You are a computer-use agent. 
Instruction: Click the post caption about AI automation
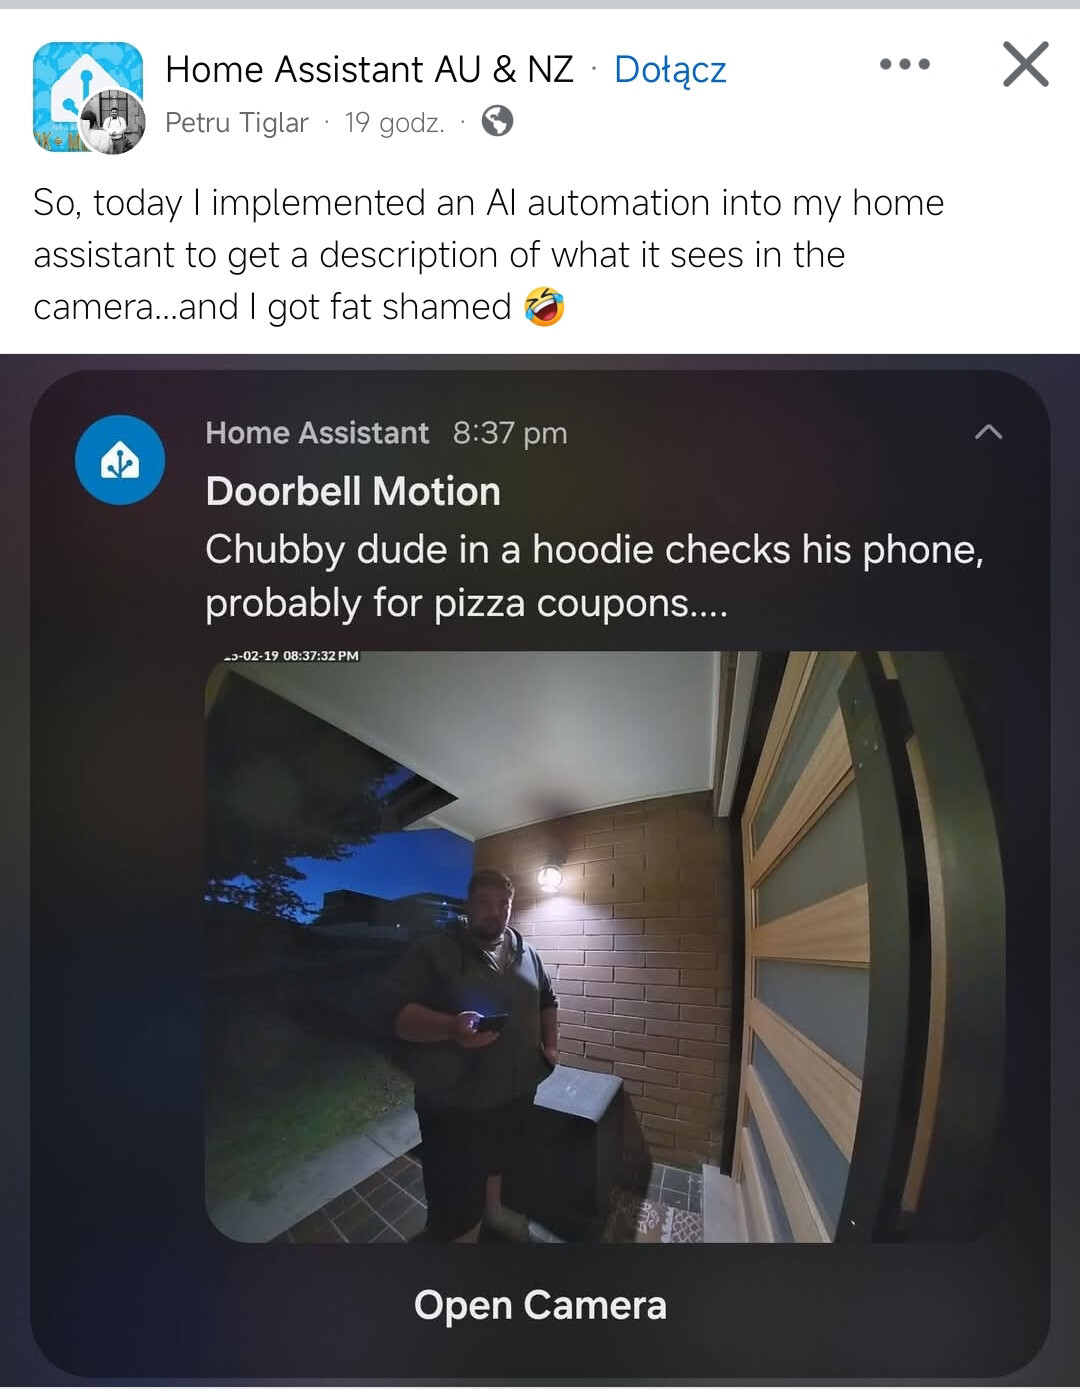[x=489, y=254]
